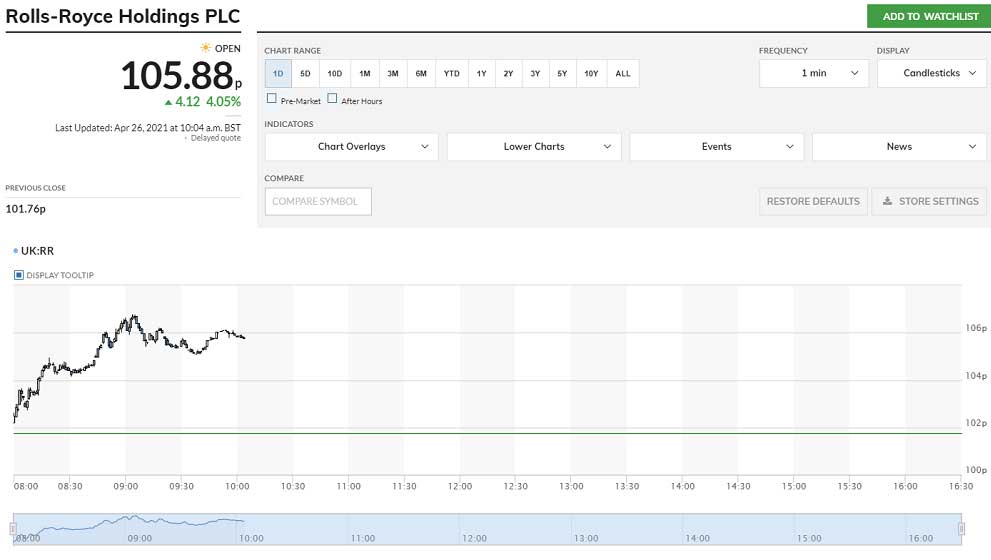Click the 101.76p previous close value

pos(26,209)
